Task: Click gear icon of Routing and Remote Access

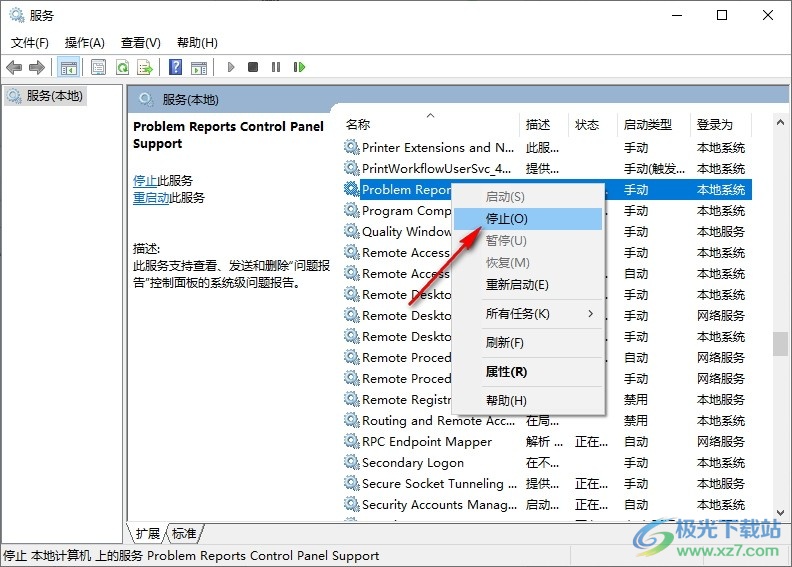Action: [352, 420]
